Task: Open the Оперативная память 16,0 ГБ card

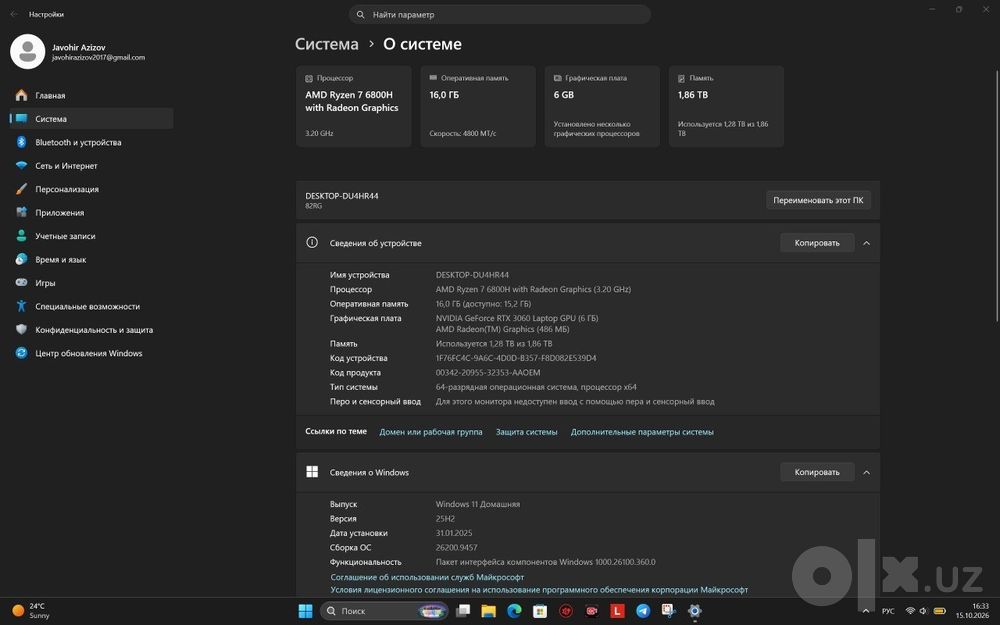Action: point(478,106)
